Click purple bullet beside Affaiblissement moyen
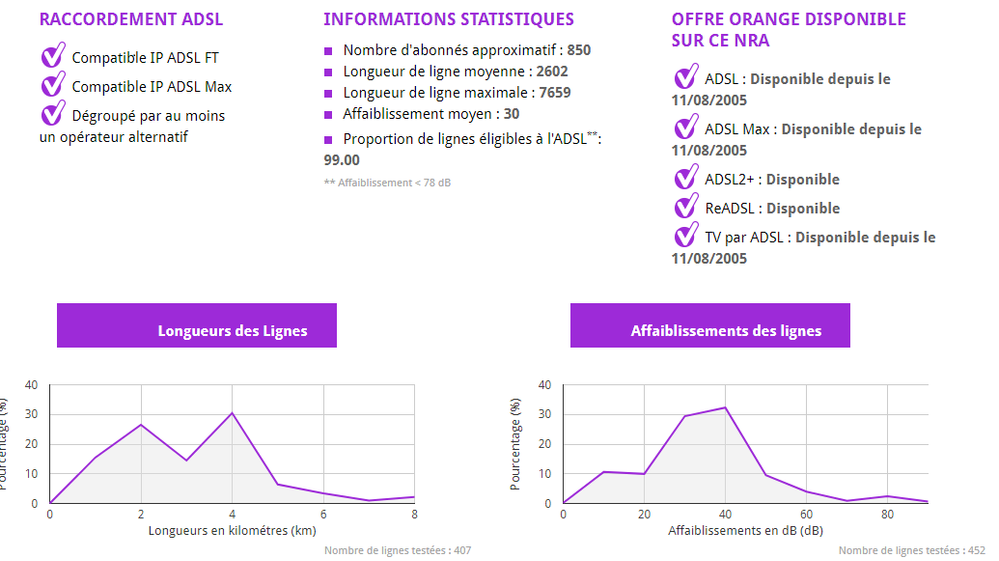999x561 pixels. [x=328, y=115]
